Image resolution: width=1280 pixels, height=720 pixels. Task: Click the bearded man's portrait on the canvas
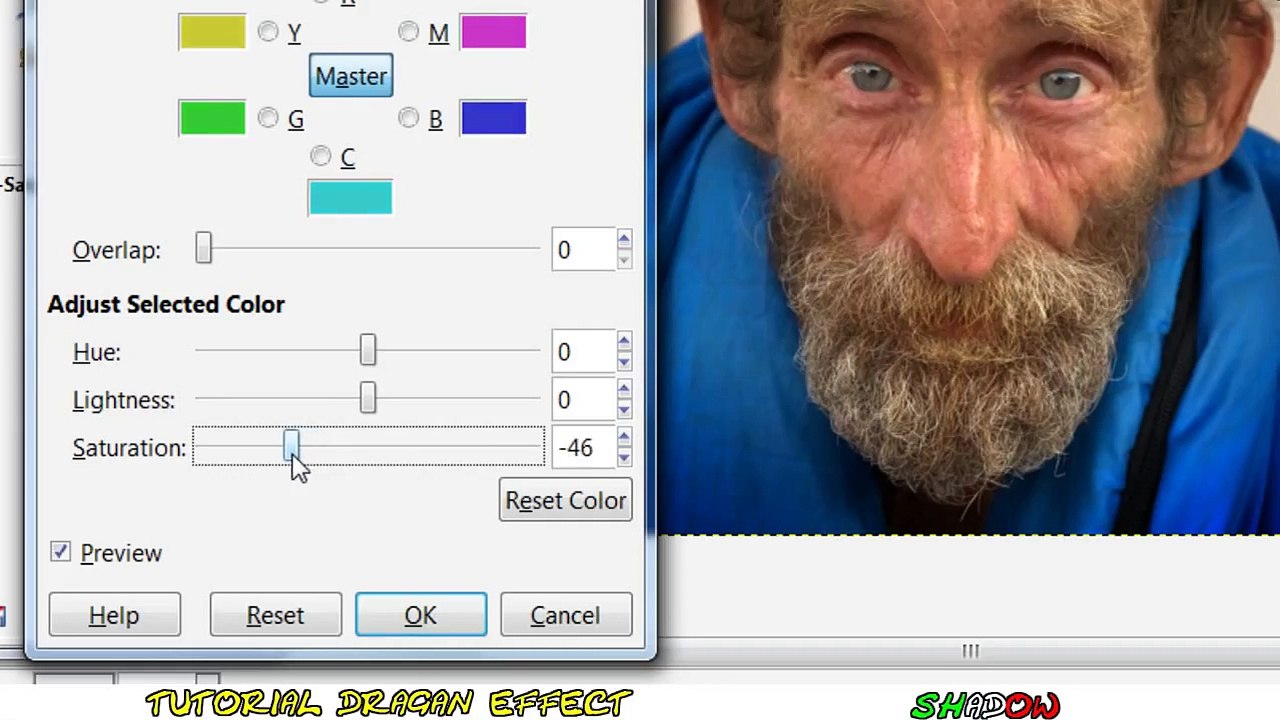pos(968,267)
